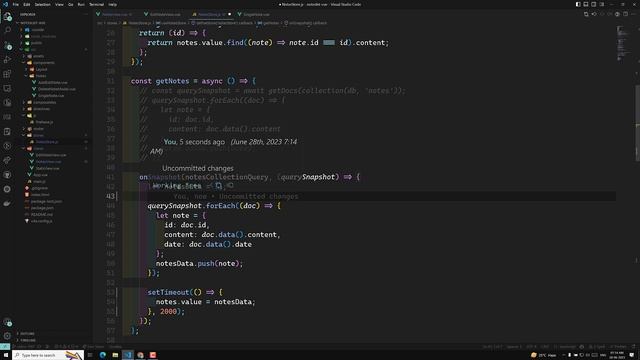Open the Selection menu
The height and width of the screenshot is (360, 640).
tap(42, 4)
